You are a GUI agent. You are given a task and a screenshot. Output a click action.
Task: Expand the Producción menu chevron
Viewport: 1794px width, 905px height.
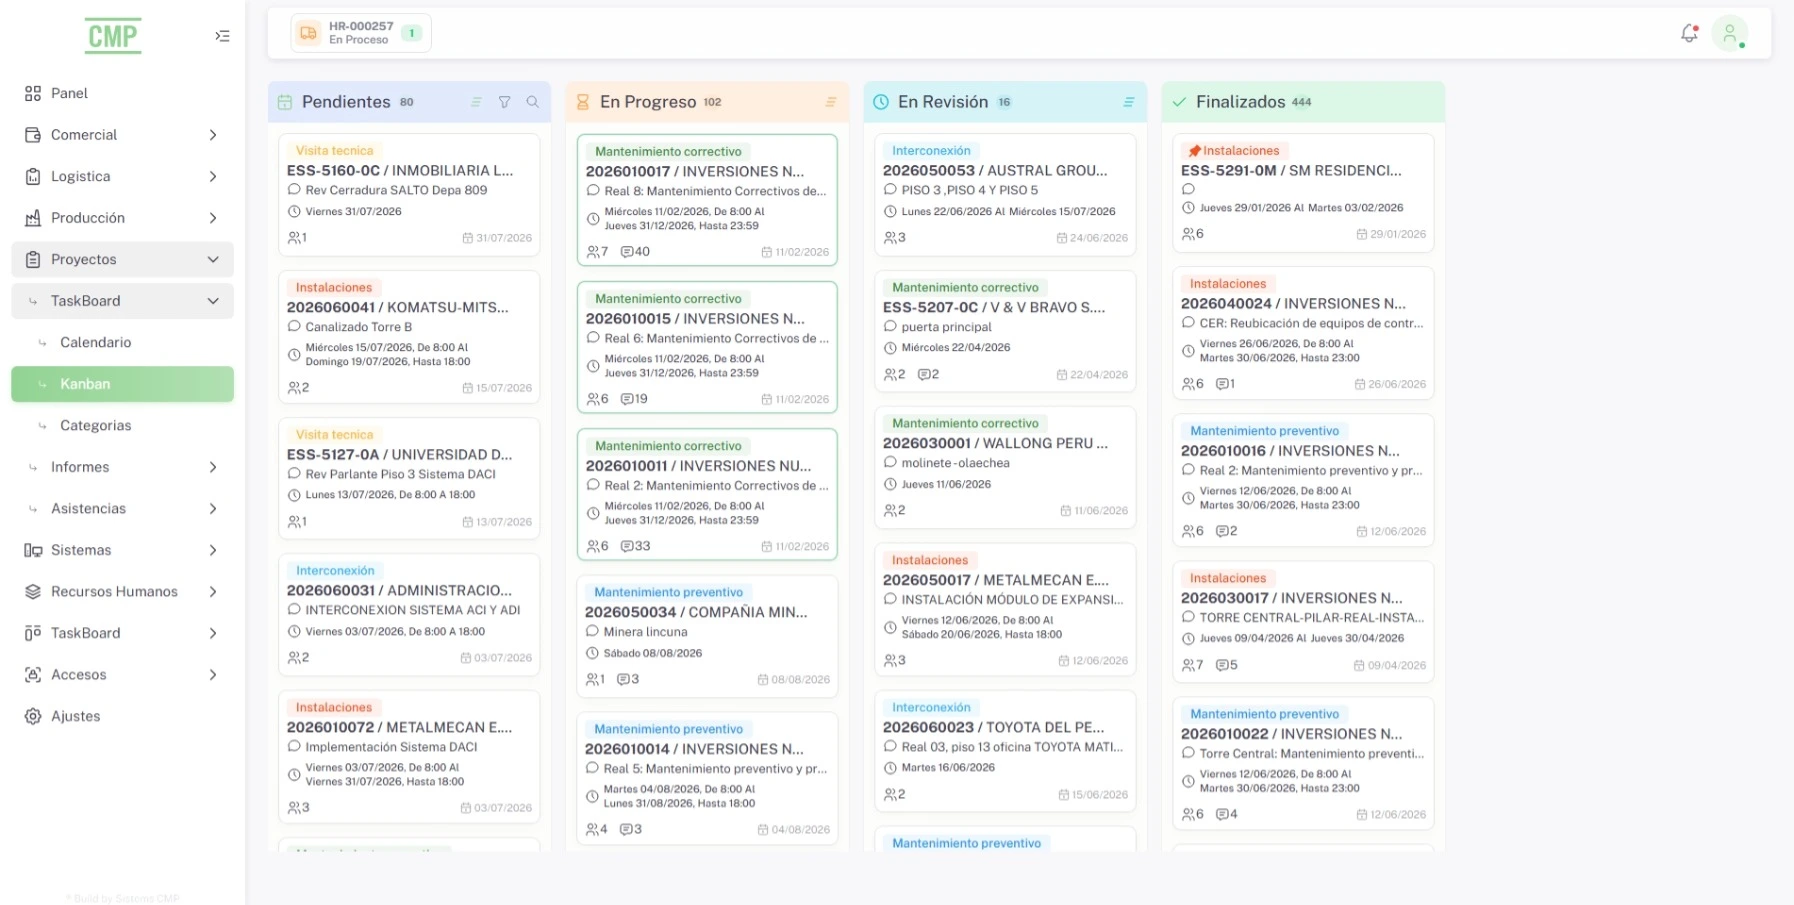click(213, 218)
